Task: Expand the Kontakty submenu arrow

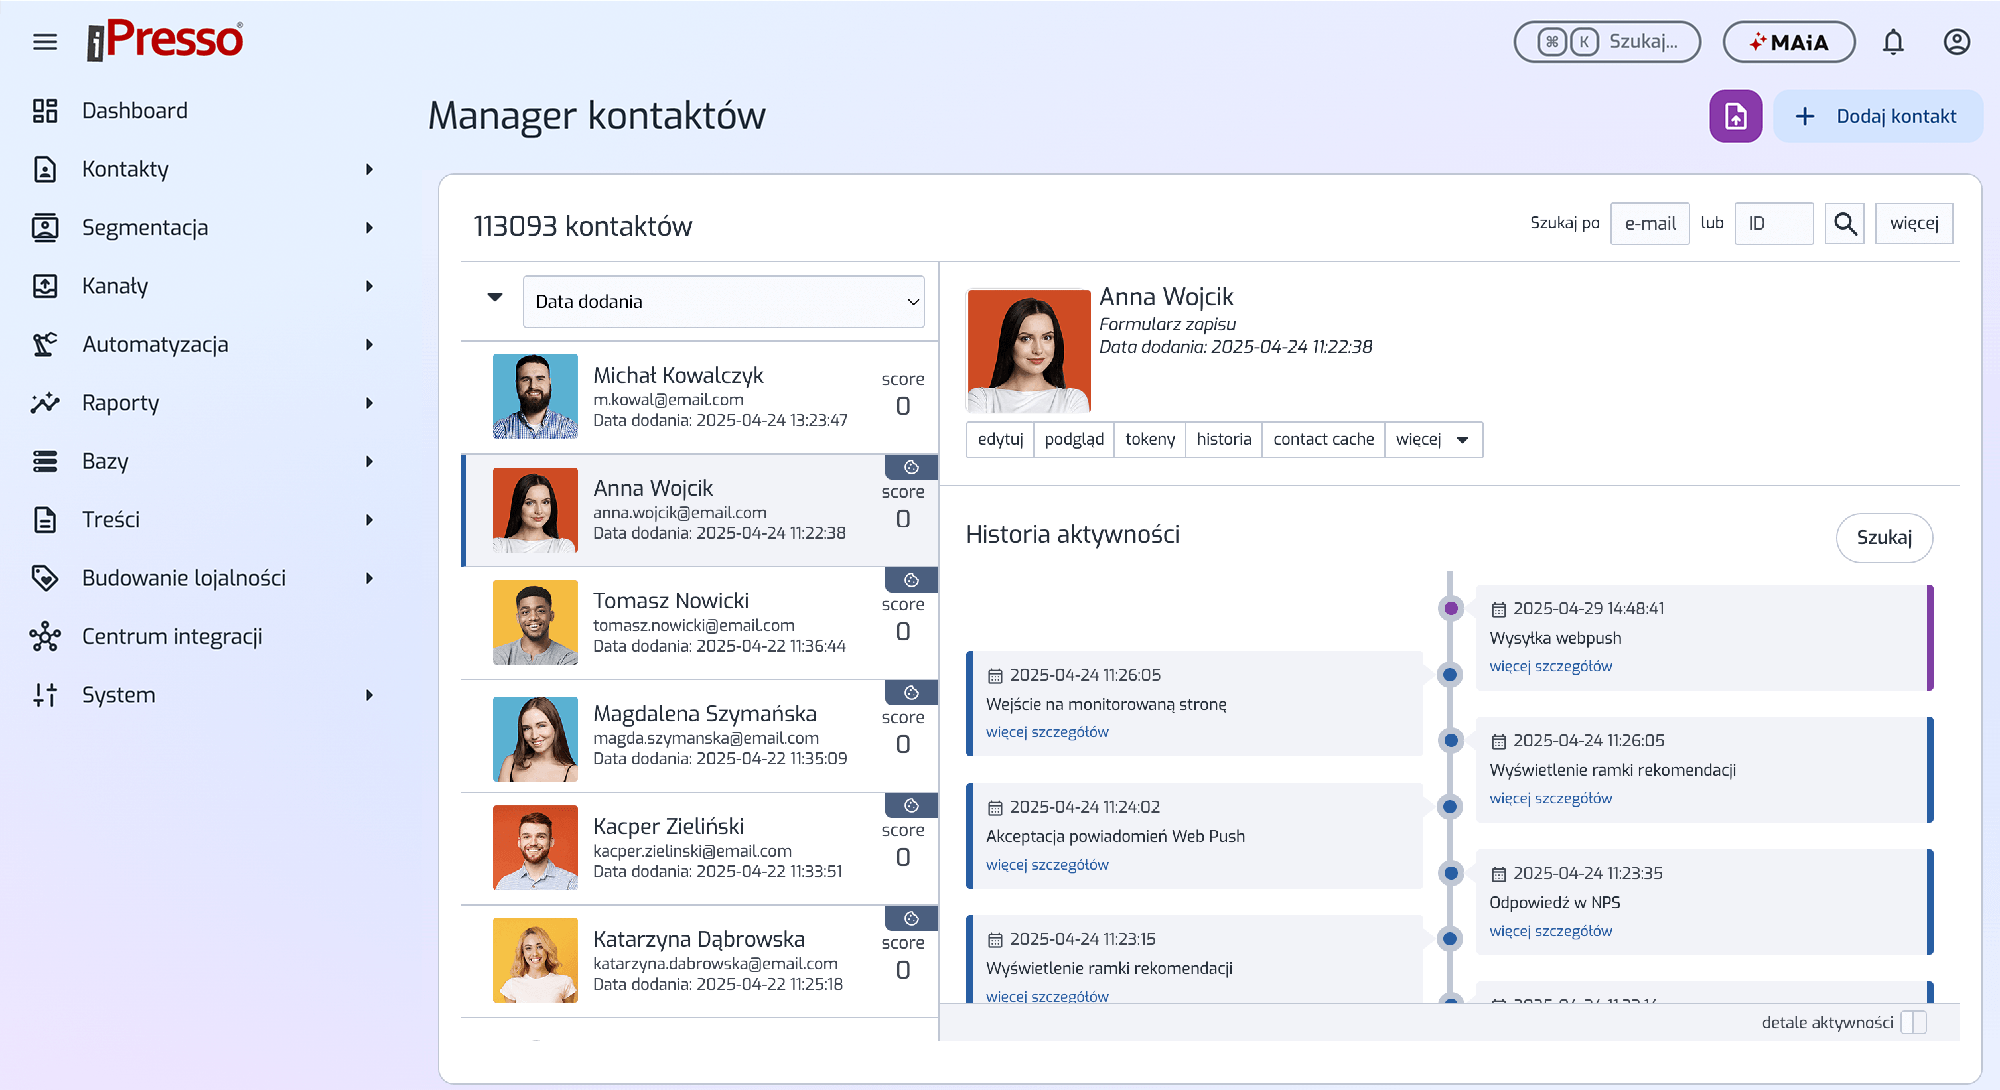Action: [x=369, y=170]
